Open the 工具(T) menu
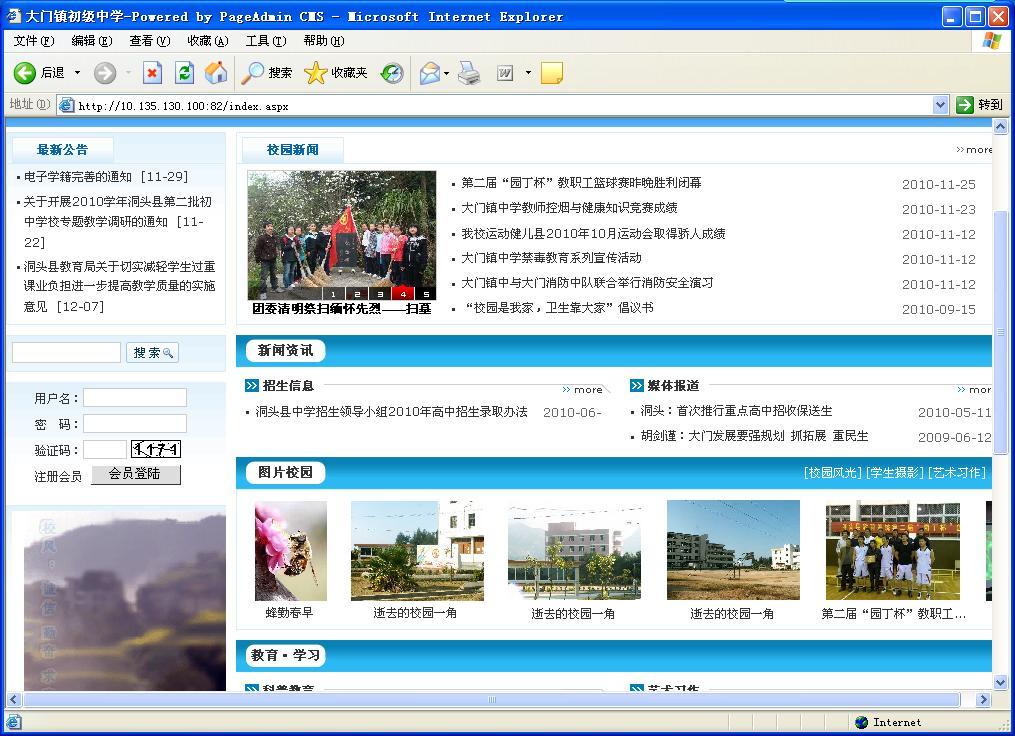The image size is (1015, 736). click(265, 41)
